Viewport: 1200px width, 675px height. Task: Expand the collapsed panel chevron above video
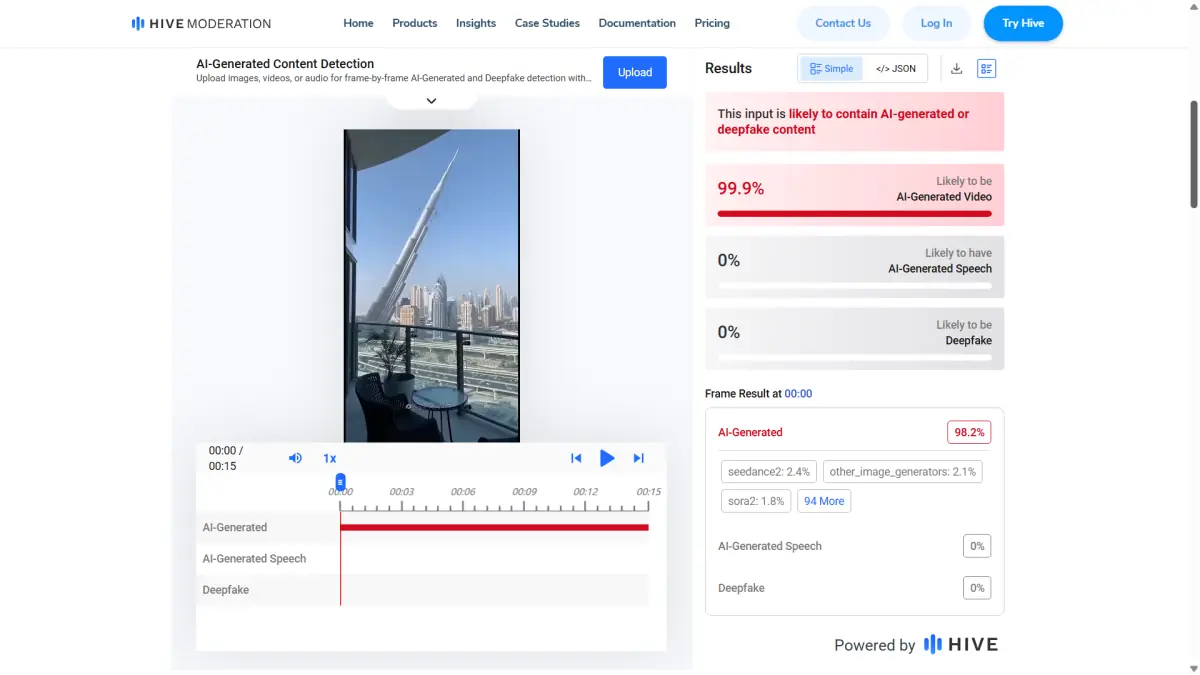coord(431,100)
